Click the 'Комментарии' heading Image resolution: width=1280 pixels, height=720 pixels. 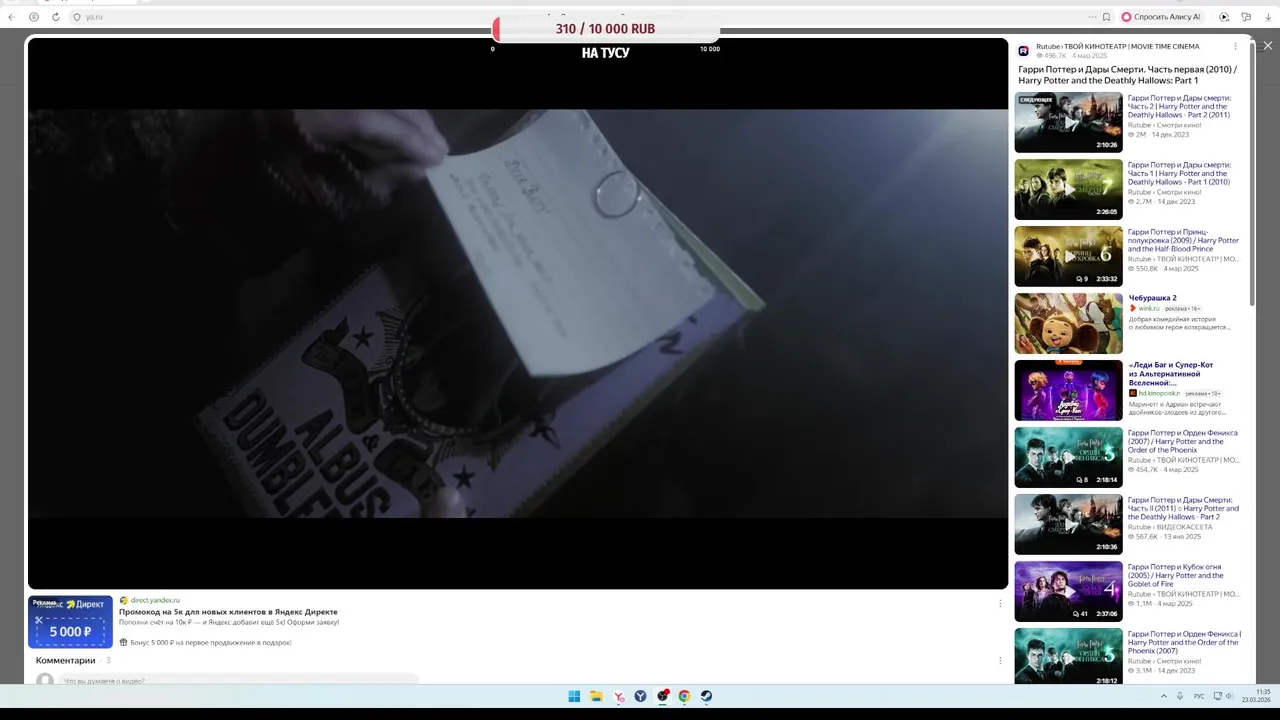tap(66, 660)
